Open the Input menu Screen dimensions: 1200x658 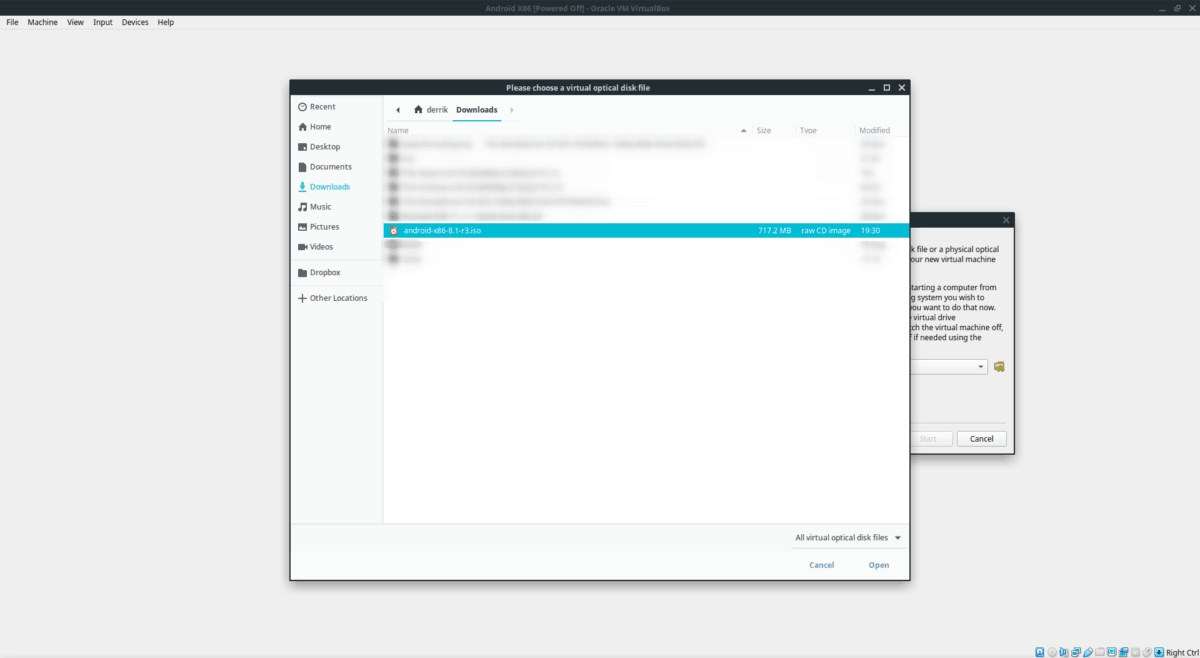point(103,22)
